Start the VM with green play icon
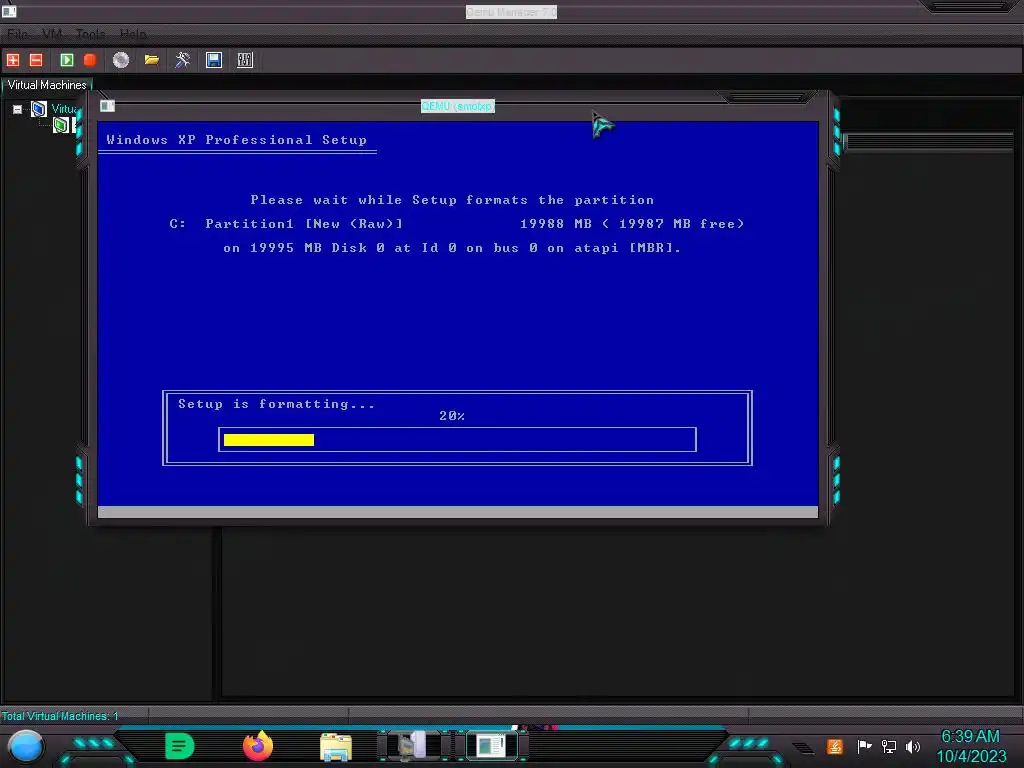The height and width of the screenshot is (768, 1024). tap(67, 60)
